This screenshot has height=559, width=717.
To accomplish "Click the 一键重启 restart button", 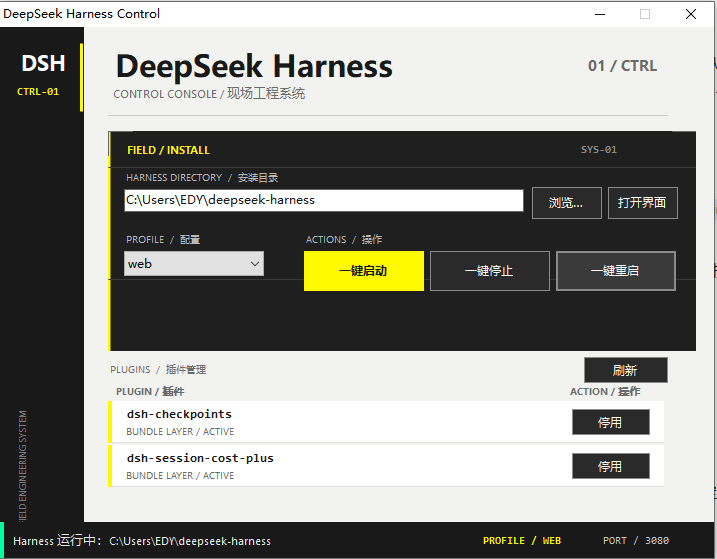I will coord(615,270).
